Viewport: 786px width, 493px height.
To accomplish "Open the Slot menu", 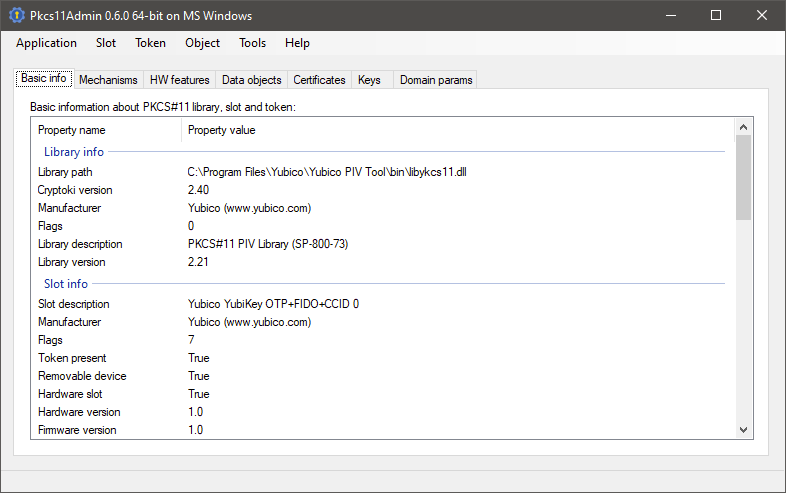I will (x=106, y=43).
